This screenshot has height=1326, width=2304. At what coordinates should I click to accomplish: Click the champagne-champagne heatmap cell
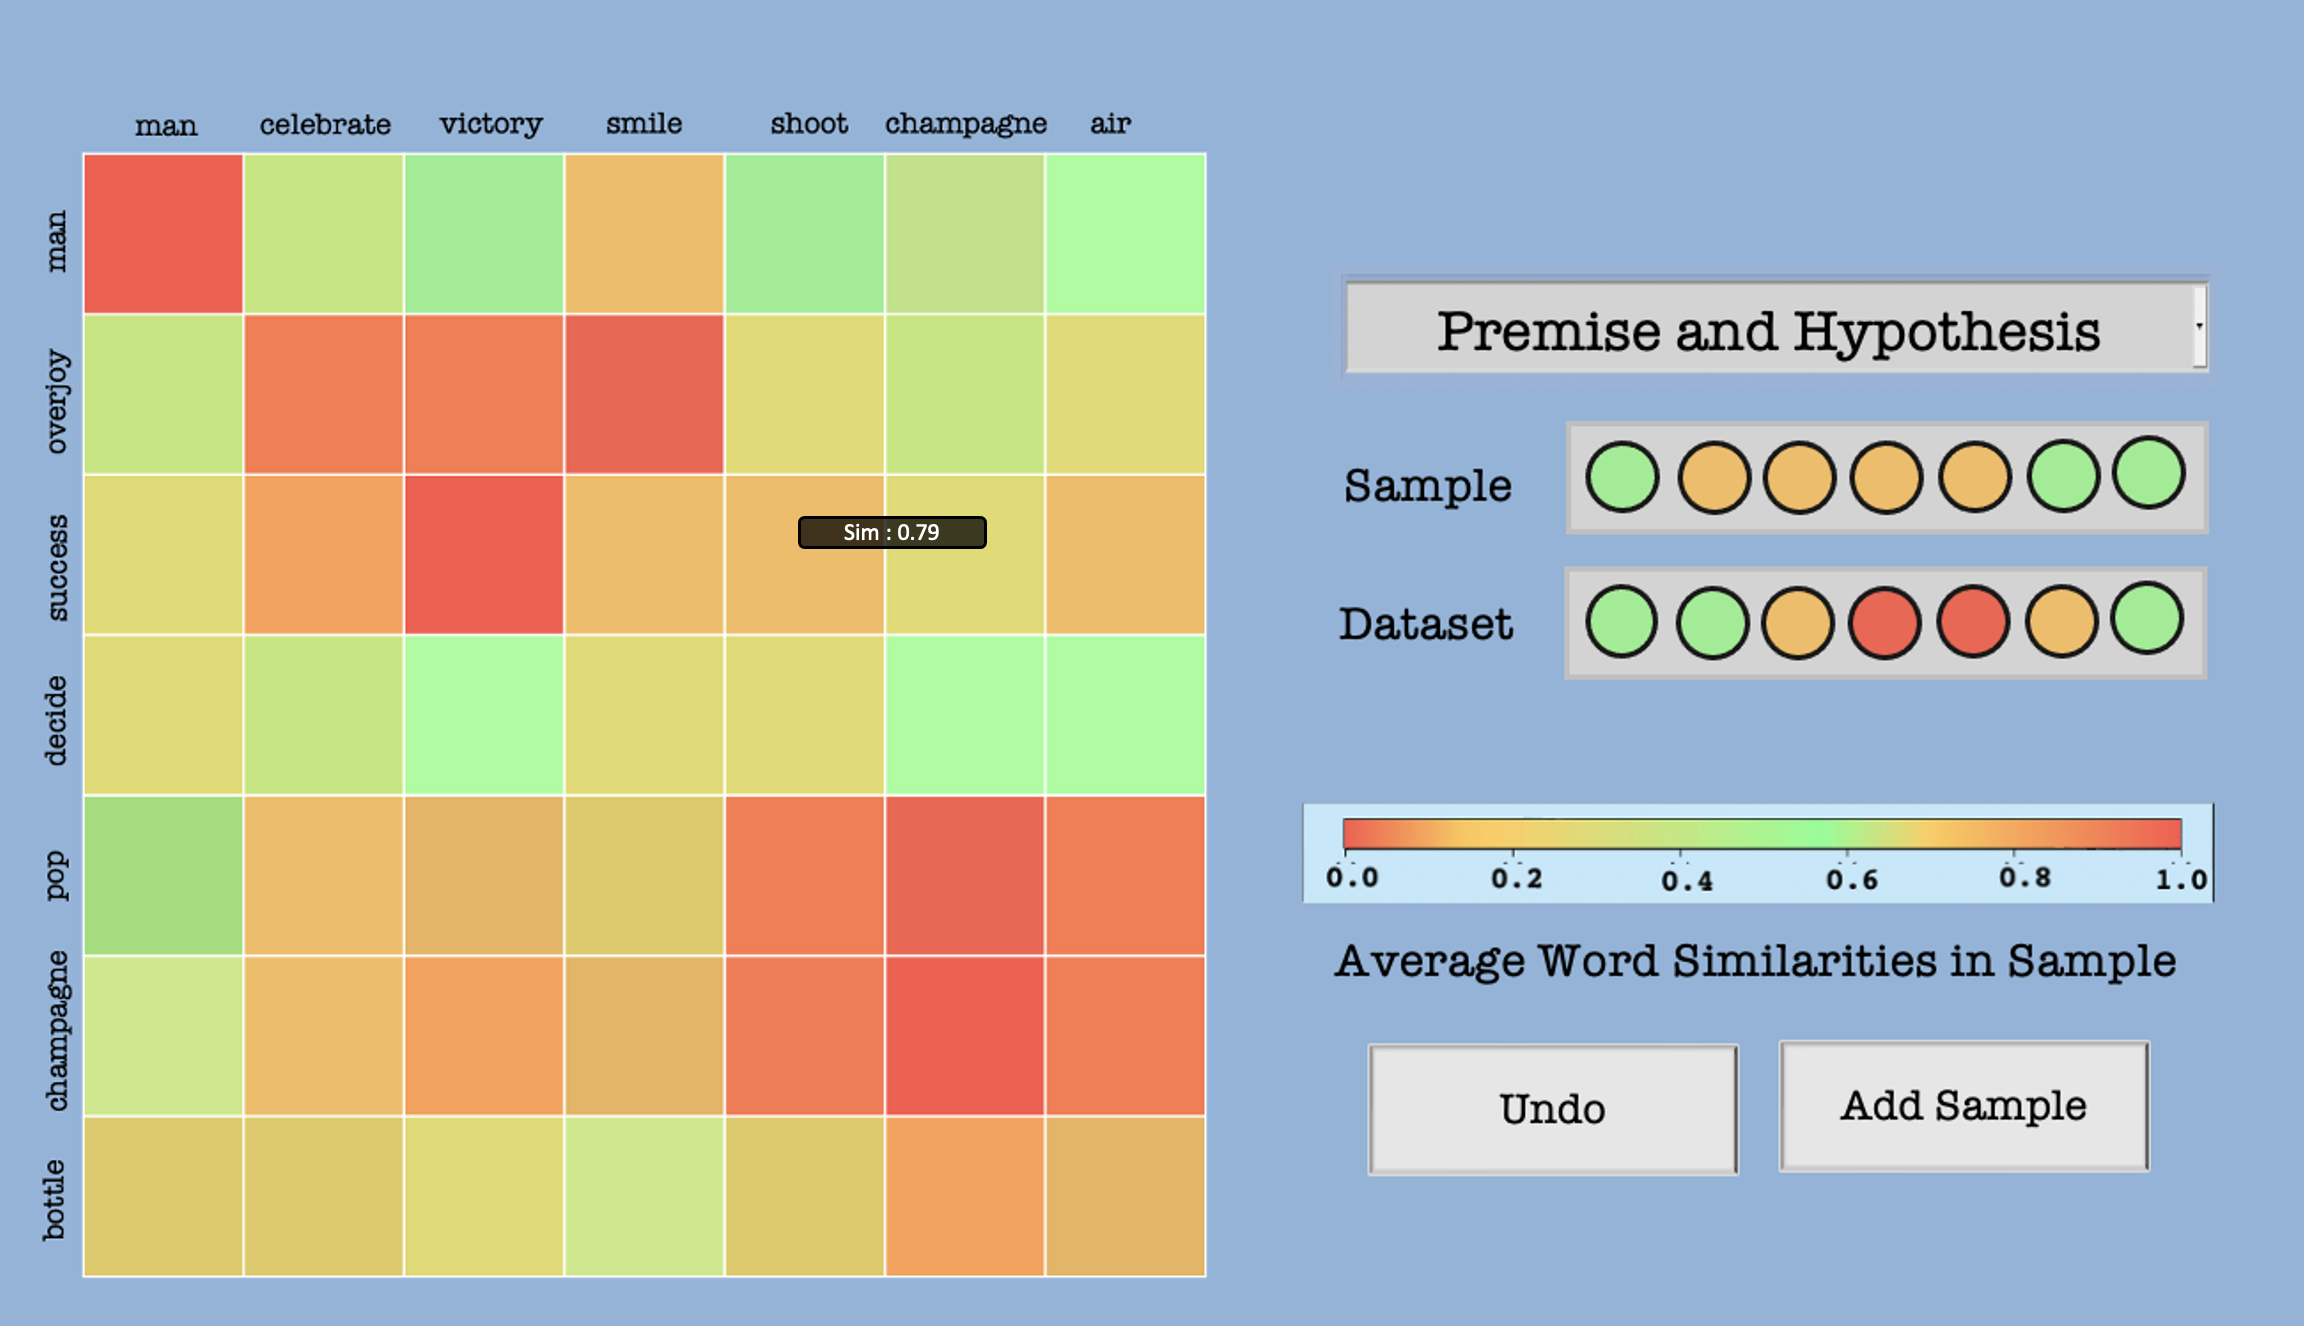pos(965,1035)
